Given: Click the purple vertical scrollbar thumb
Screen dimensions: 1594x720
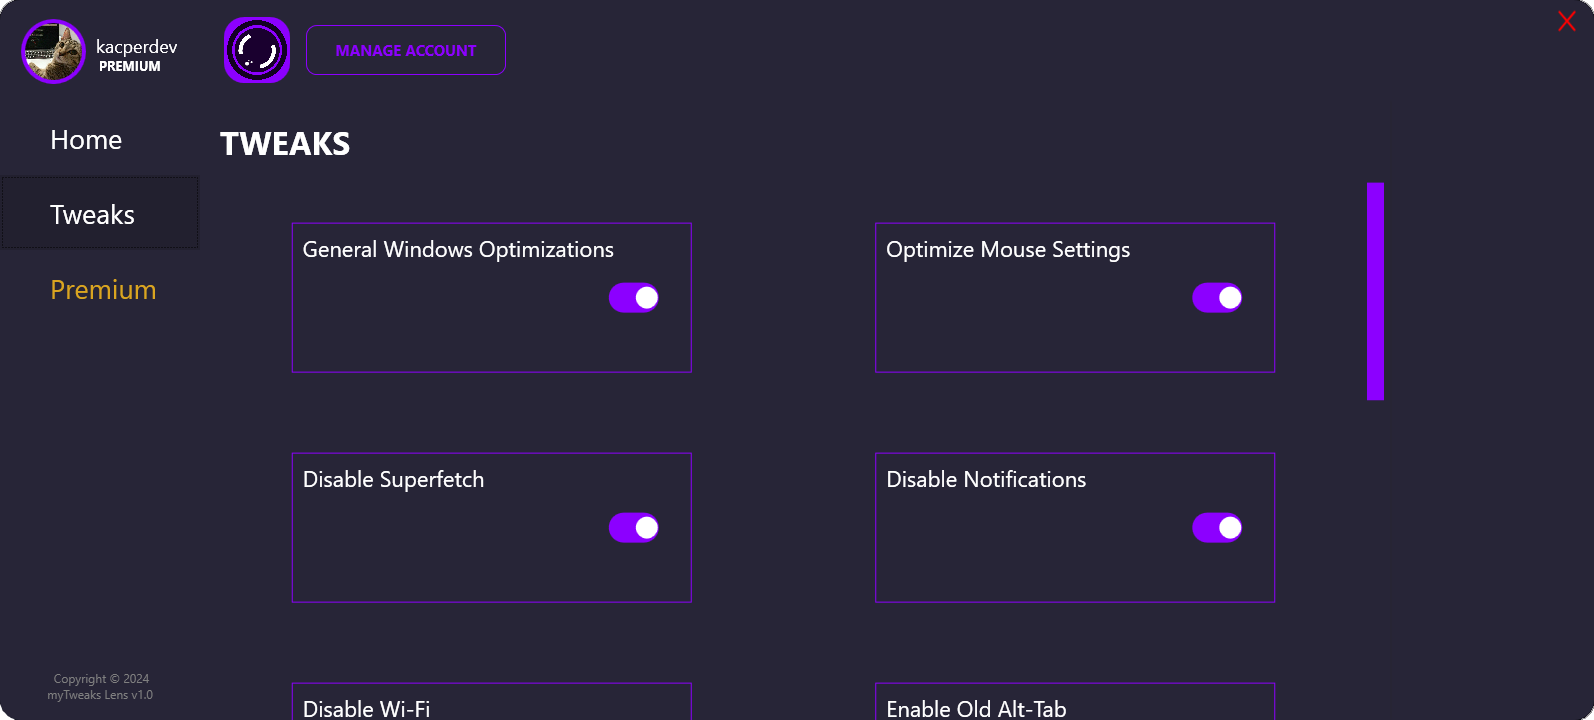Looking at the screenshot, I should (x=1375, y=291).
